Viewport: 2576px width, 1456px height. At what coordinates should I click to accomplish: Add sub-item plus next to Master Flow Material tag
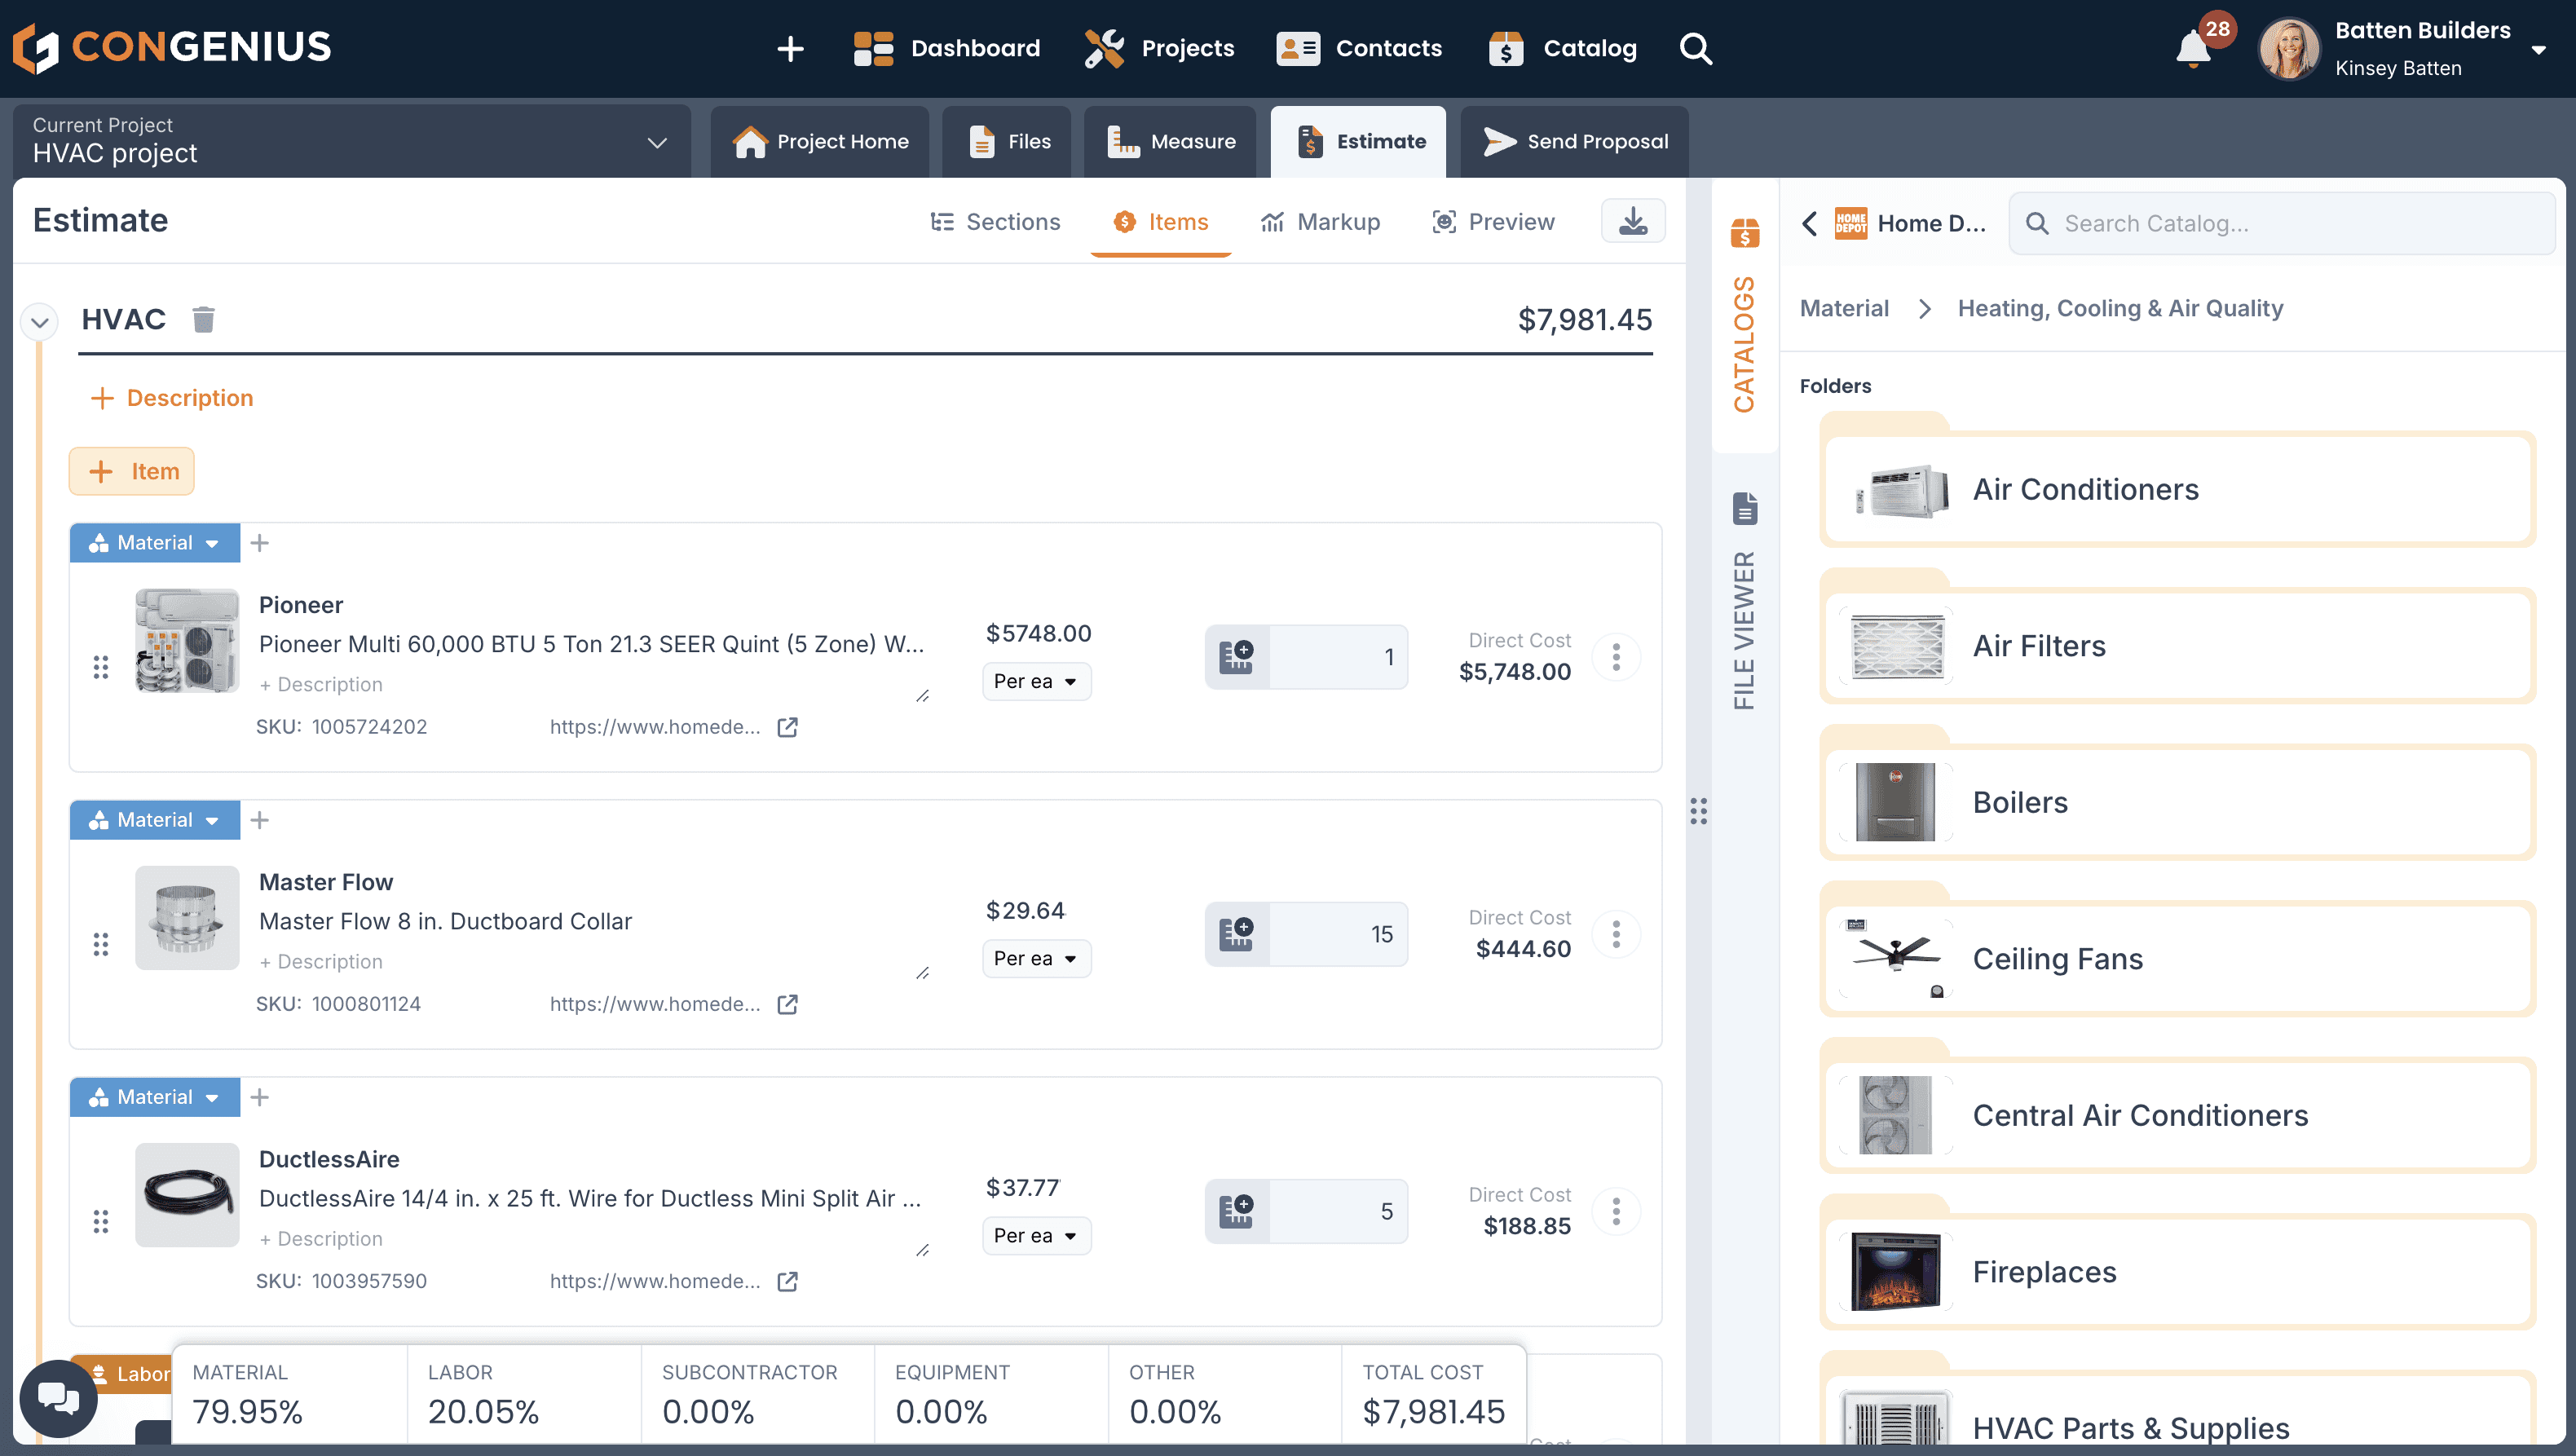pyautogui.click(x=260, y=820)
